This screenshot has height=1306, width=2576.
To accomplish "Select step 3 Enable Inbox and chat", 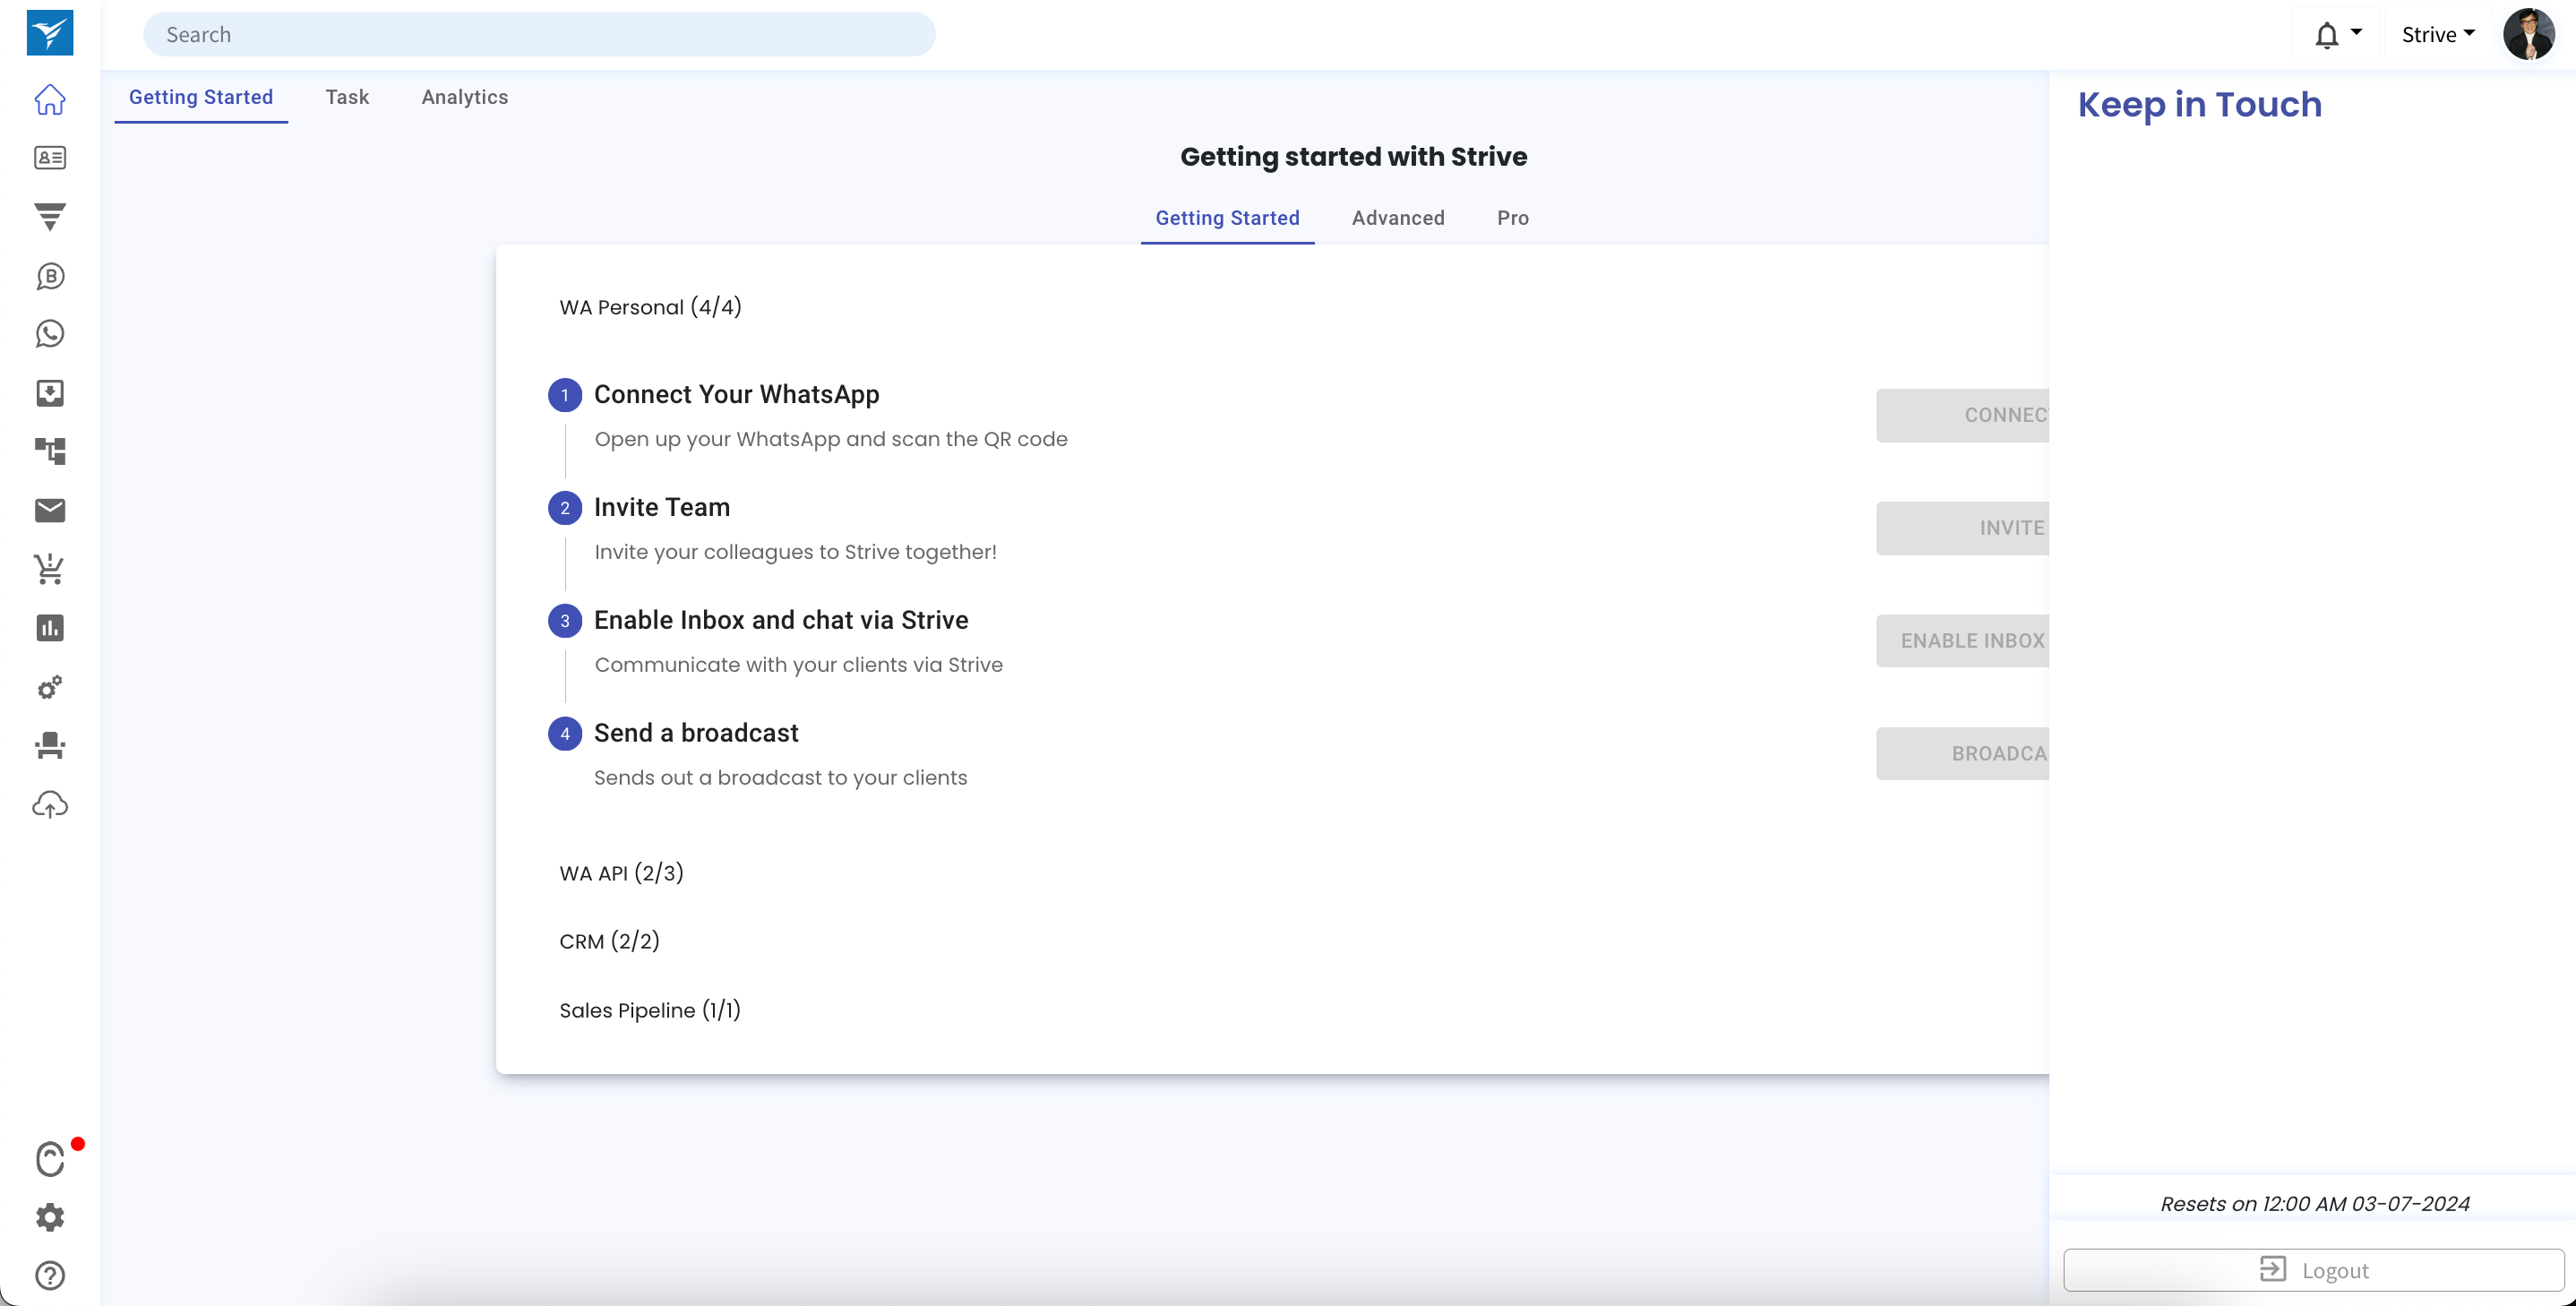I will 781,621.
